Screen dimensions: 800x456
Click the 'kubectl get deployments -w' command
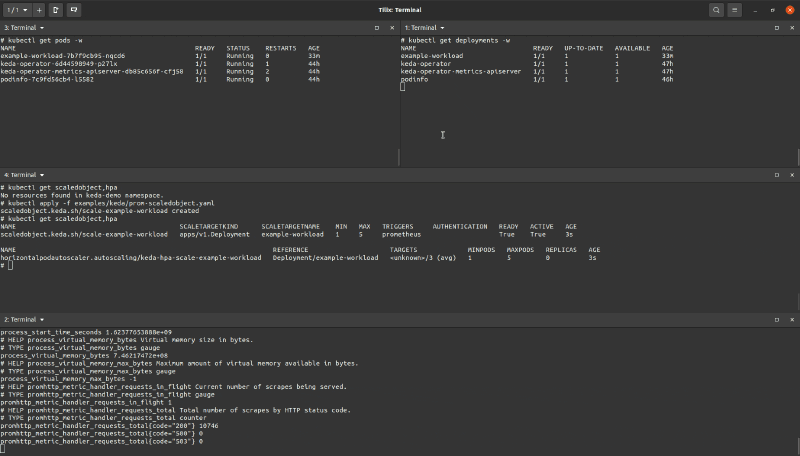[x=456, y=40]
